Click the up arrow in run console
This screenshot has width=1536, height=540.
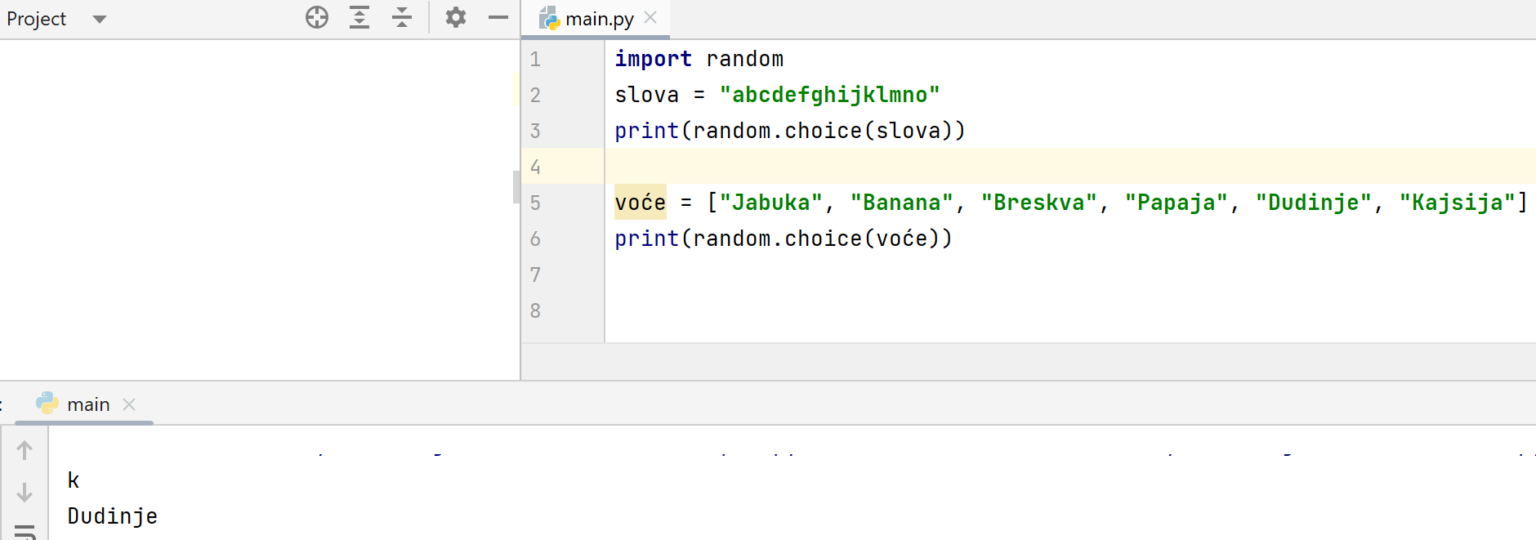pyautogui.click(x=25, y=451)
